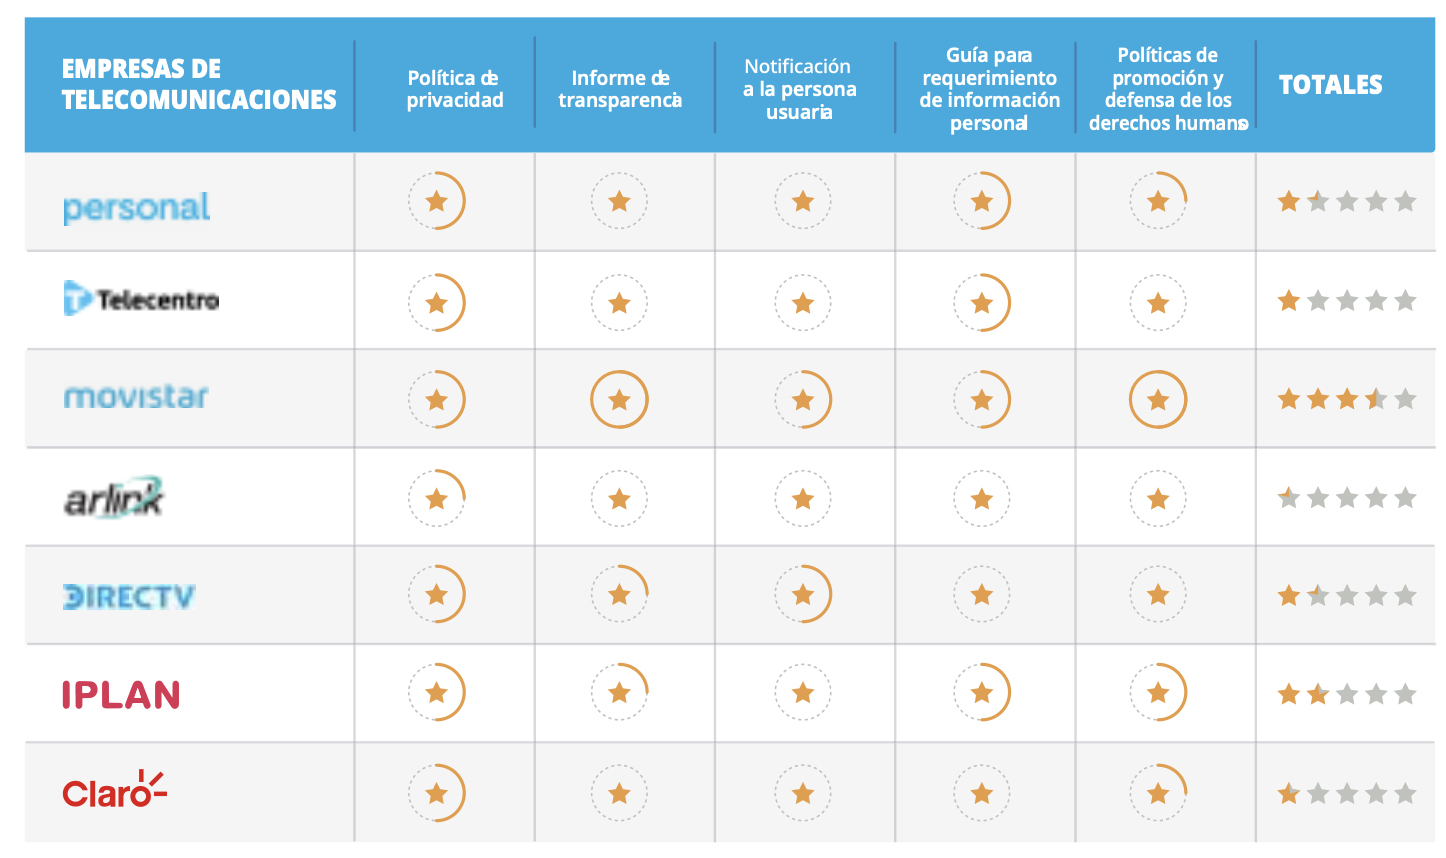
Task: Click Claro's Notificación a la persona usuaria star
Action: (803, 793)
